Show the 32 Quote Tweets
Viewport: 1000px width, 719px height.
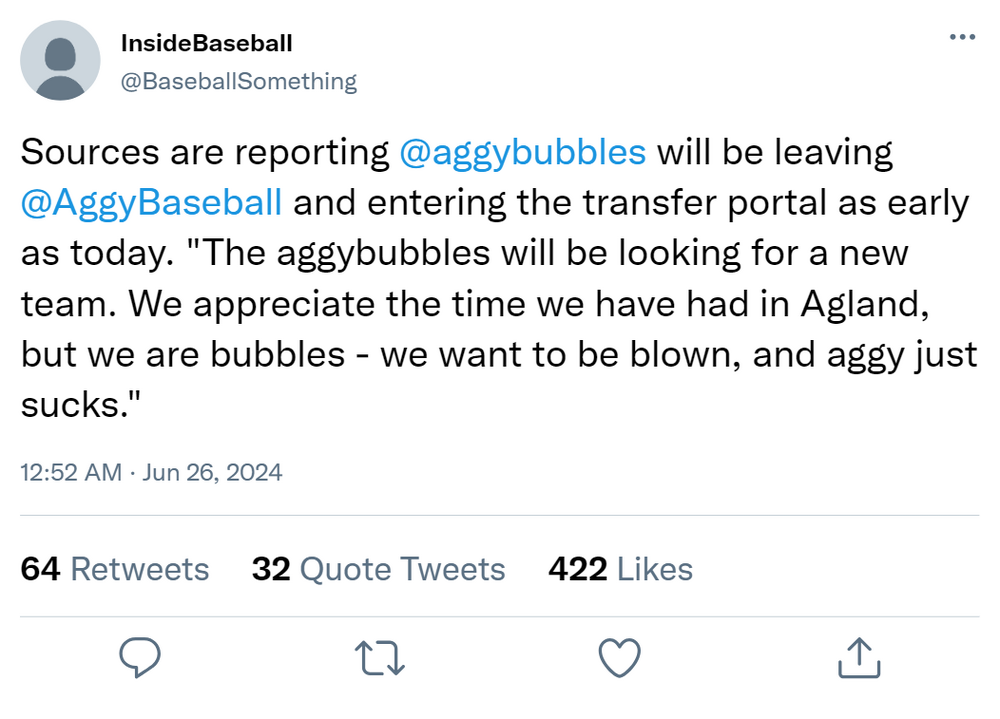coord(378,569)
